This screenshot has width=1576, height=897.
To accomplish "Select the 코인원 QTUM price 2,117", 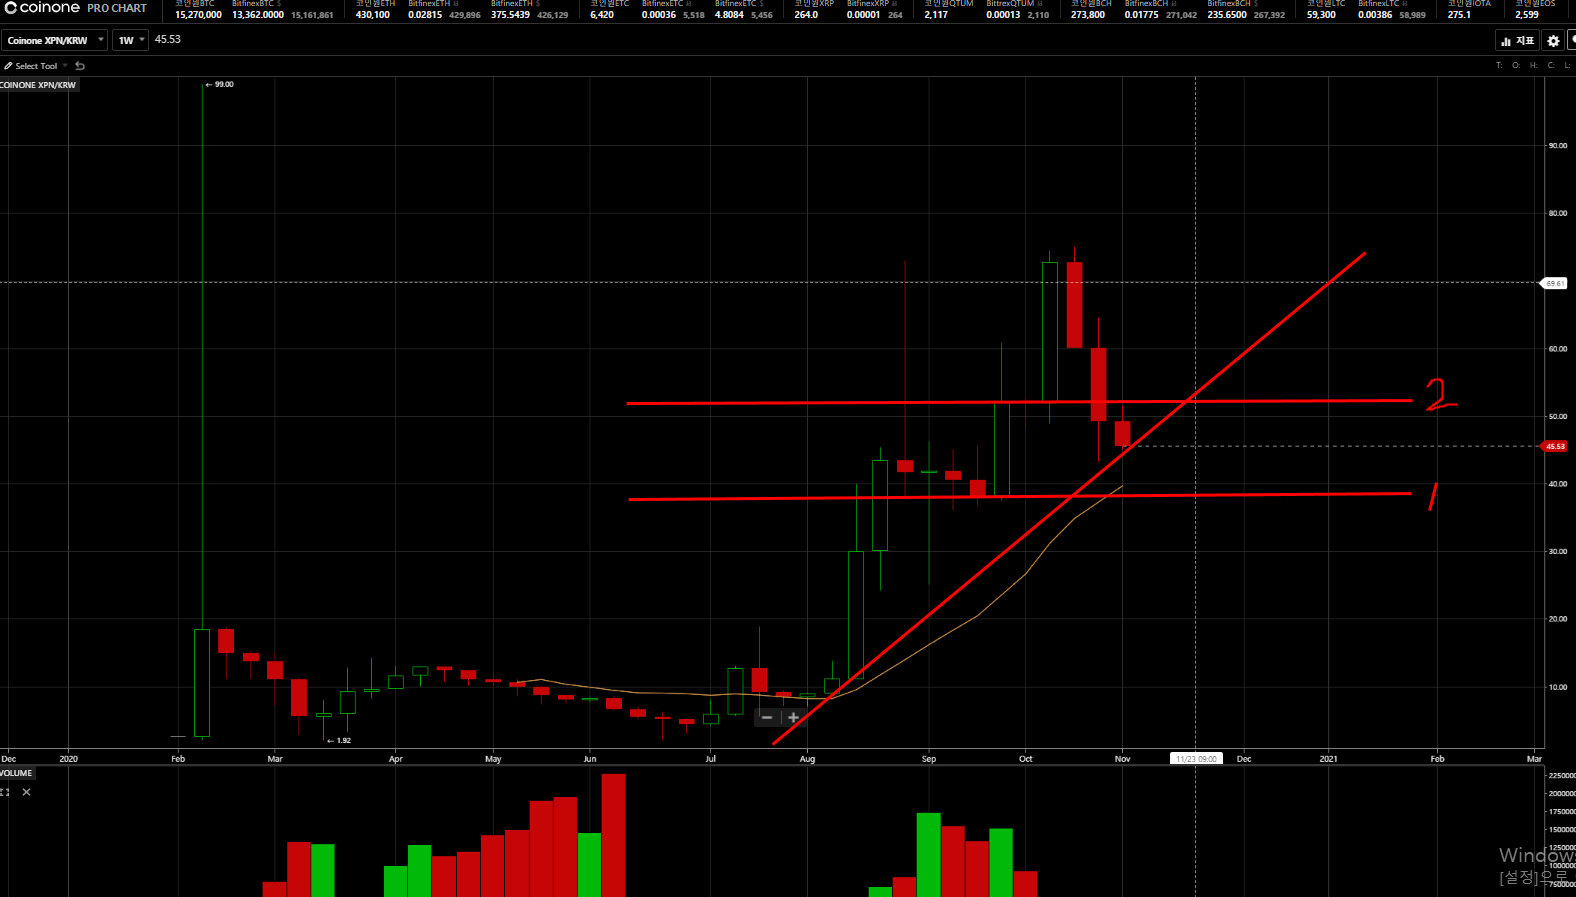I will (x=936, y=15).
